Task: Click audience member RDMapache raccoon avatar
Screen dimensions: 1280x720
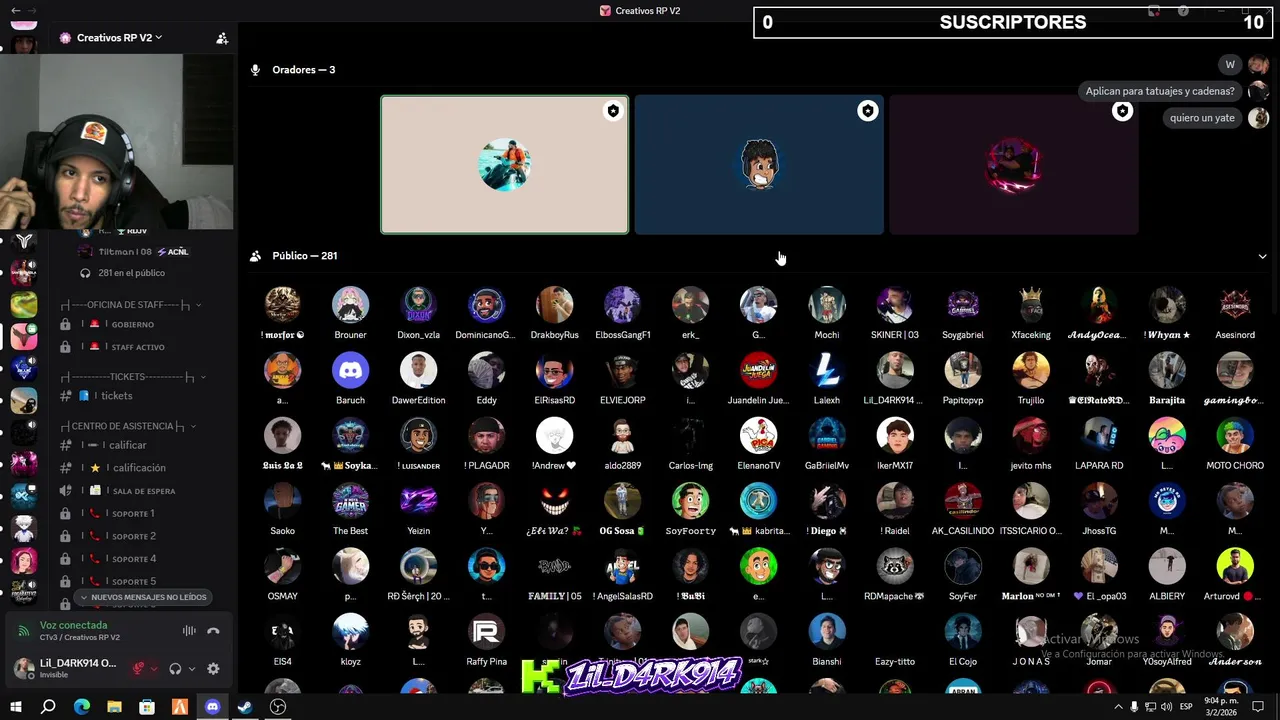Action: pyautogui.click(x=894, y=567)
